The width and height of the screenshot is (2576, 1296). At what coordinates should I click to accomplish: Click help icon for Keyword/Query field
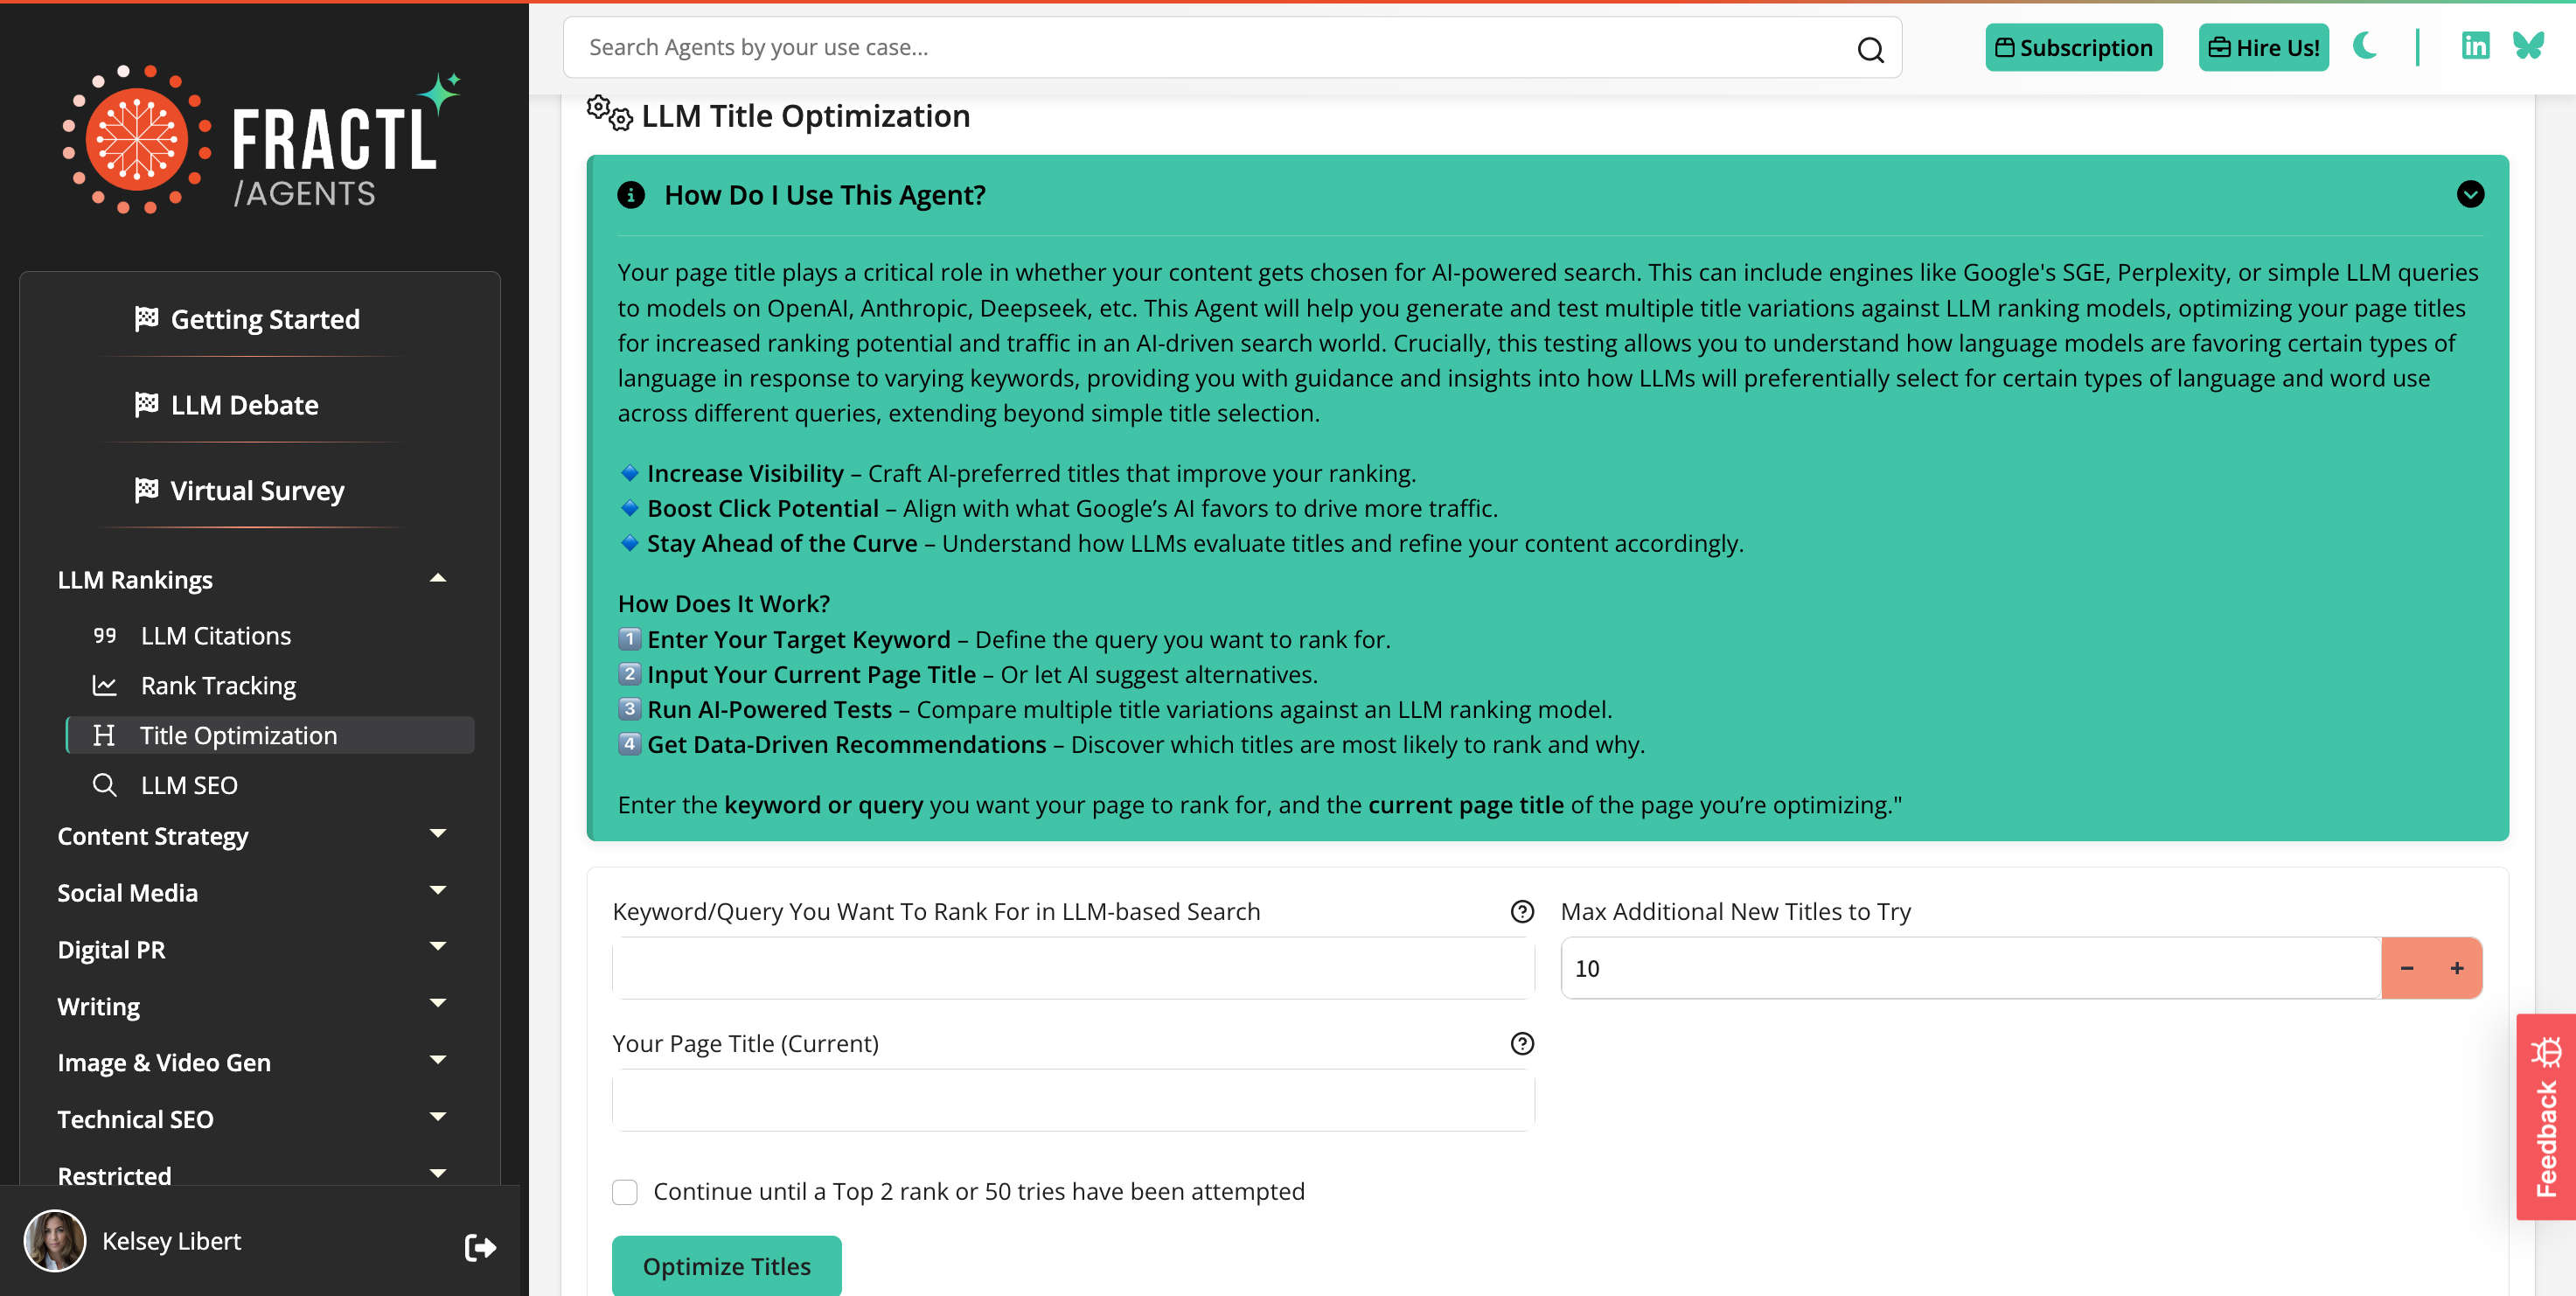click(1521, 911)
